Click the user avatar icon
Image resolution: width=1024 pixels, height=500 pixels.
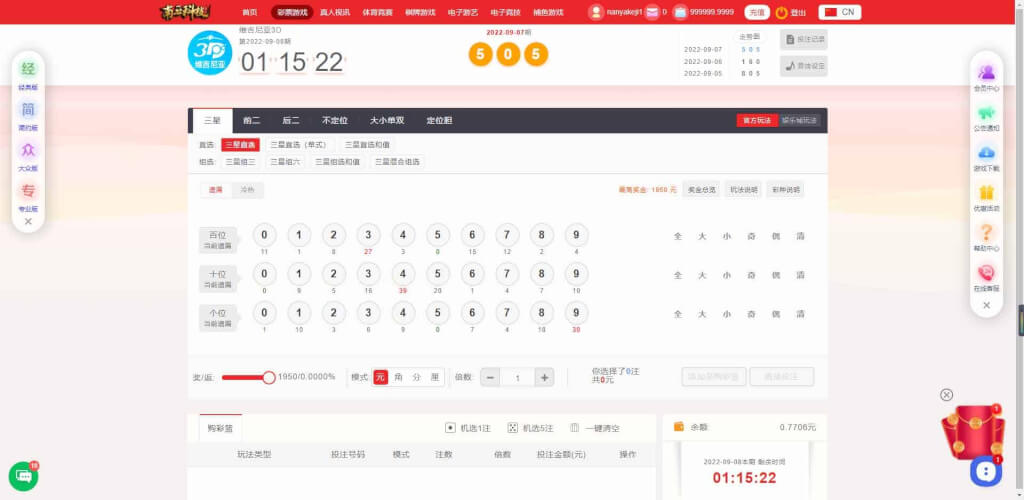point(596,12)
